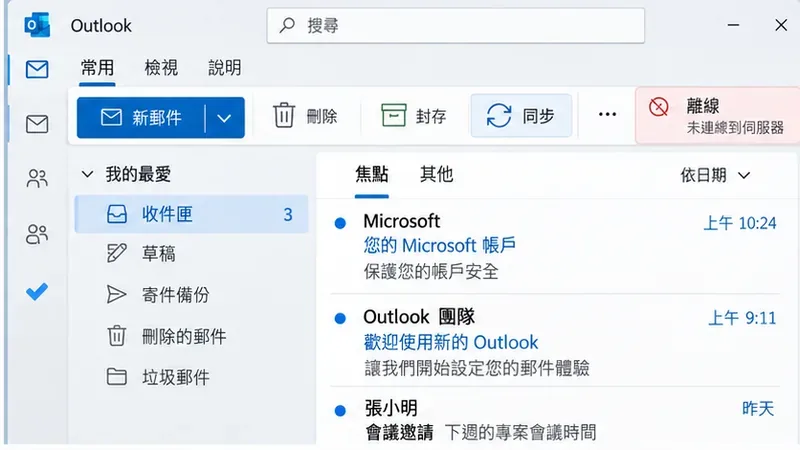Click into the 搜尋 search field
The width and height of the screenshot is (800, 450).
pyautogui.click(x=455, y=26)
